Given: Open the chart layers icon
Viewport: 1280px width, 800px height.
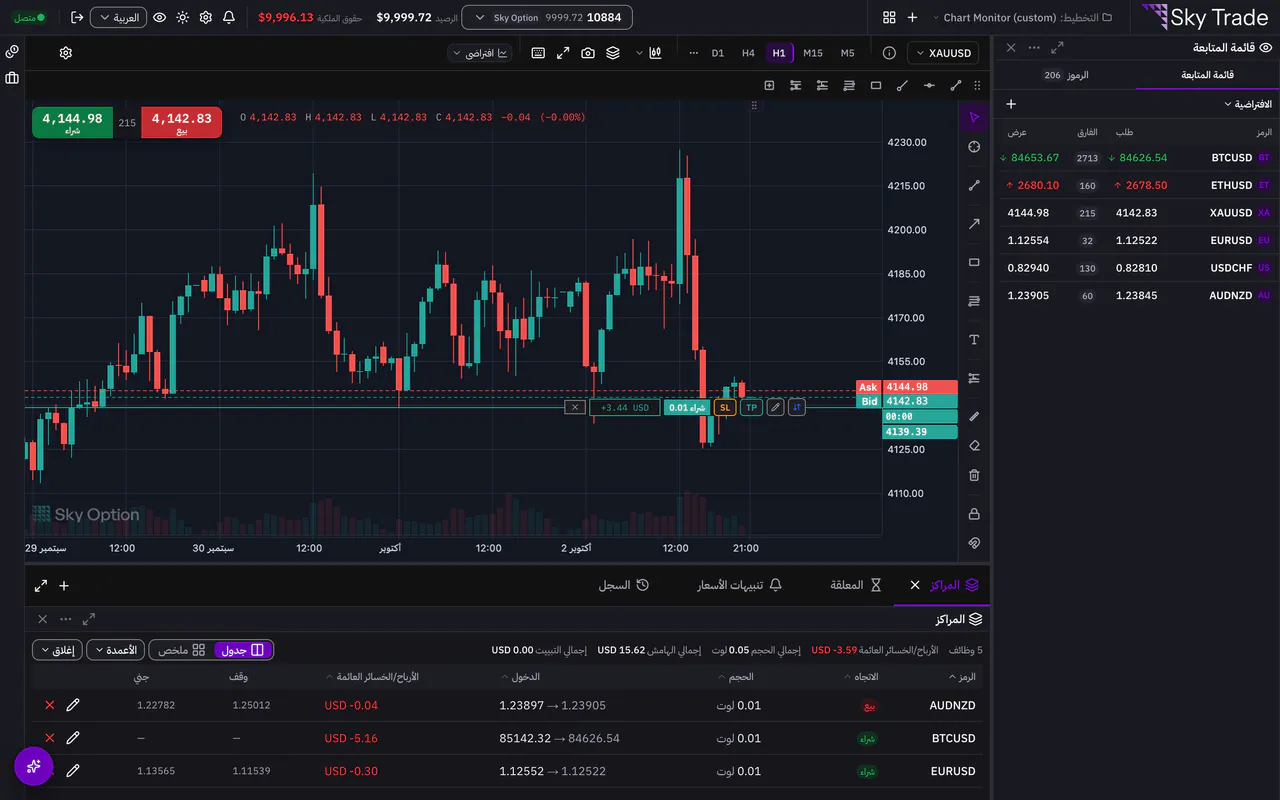Looking at the screenshot, I should point(613,53).
